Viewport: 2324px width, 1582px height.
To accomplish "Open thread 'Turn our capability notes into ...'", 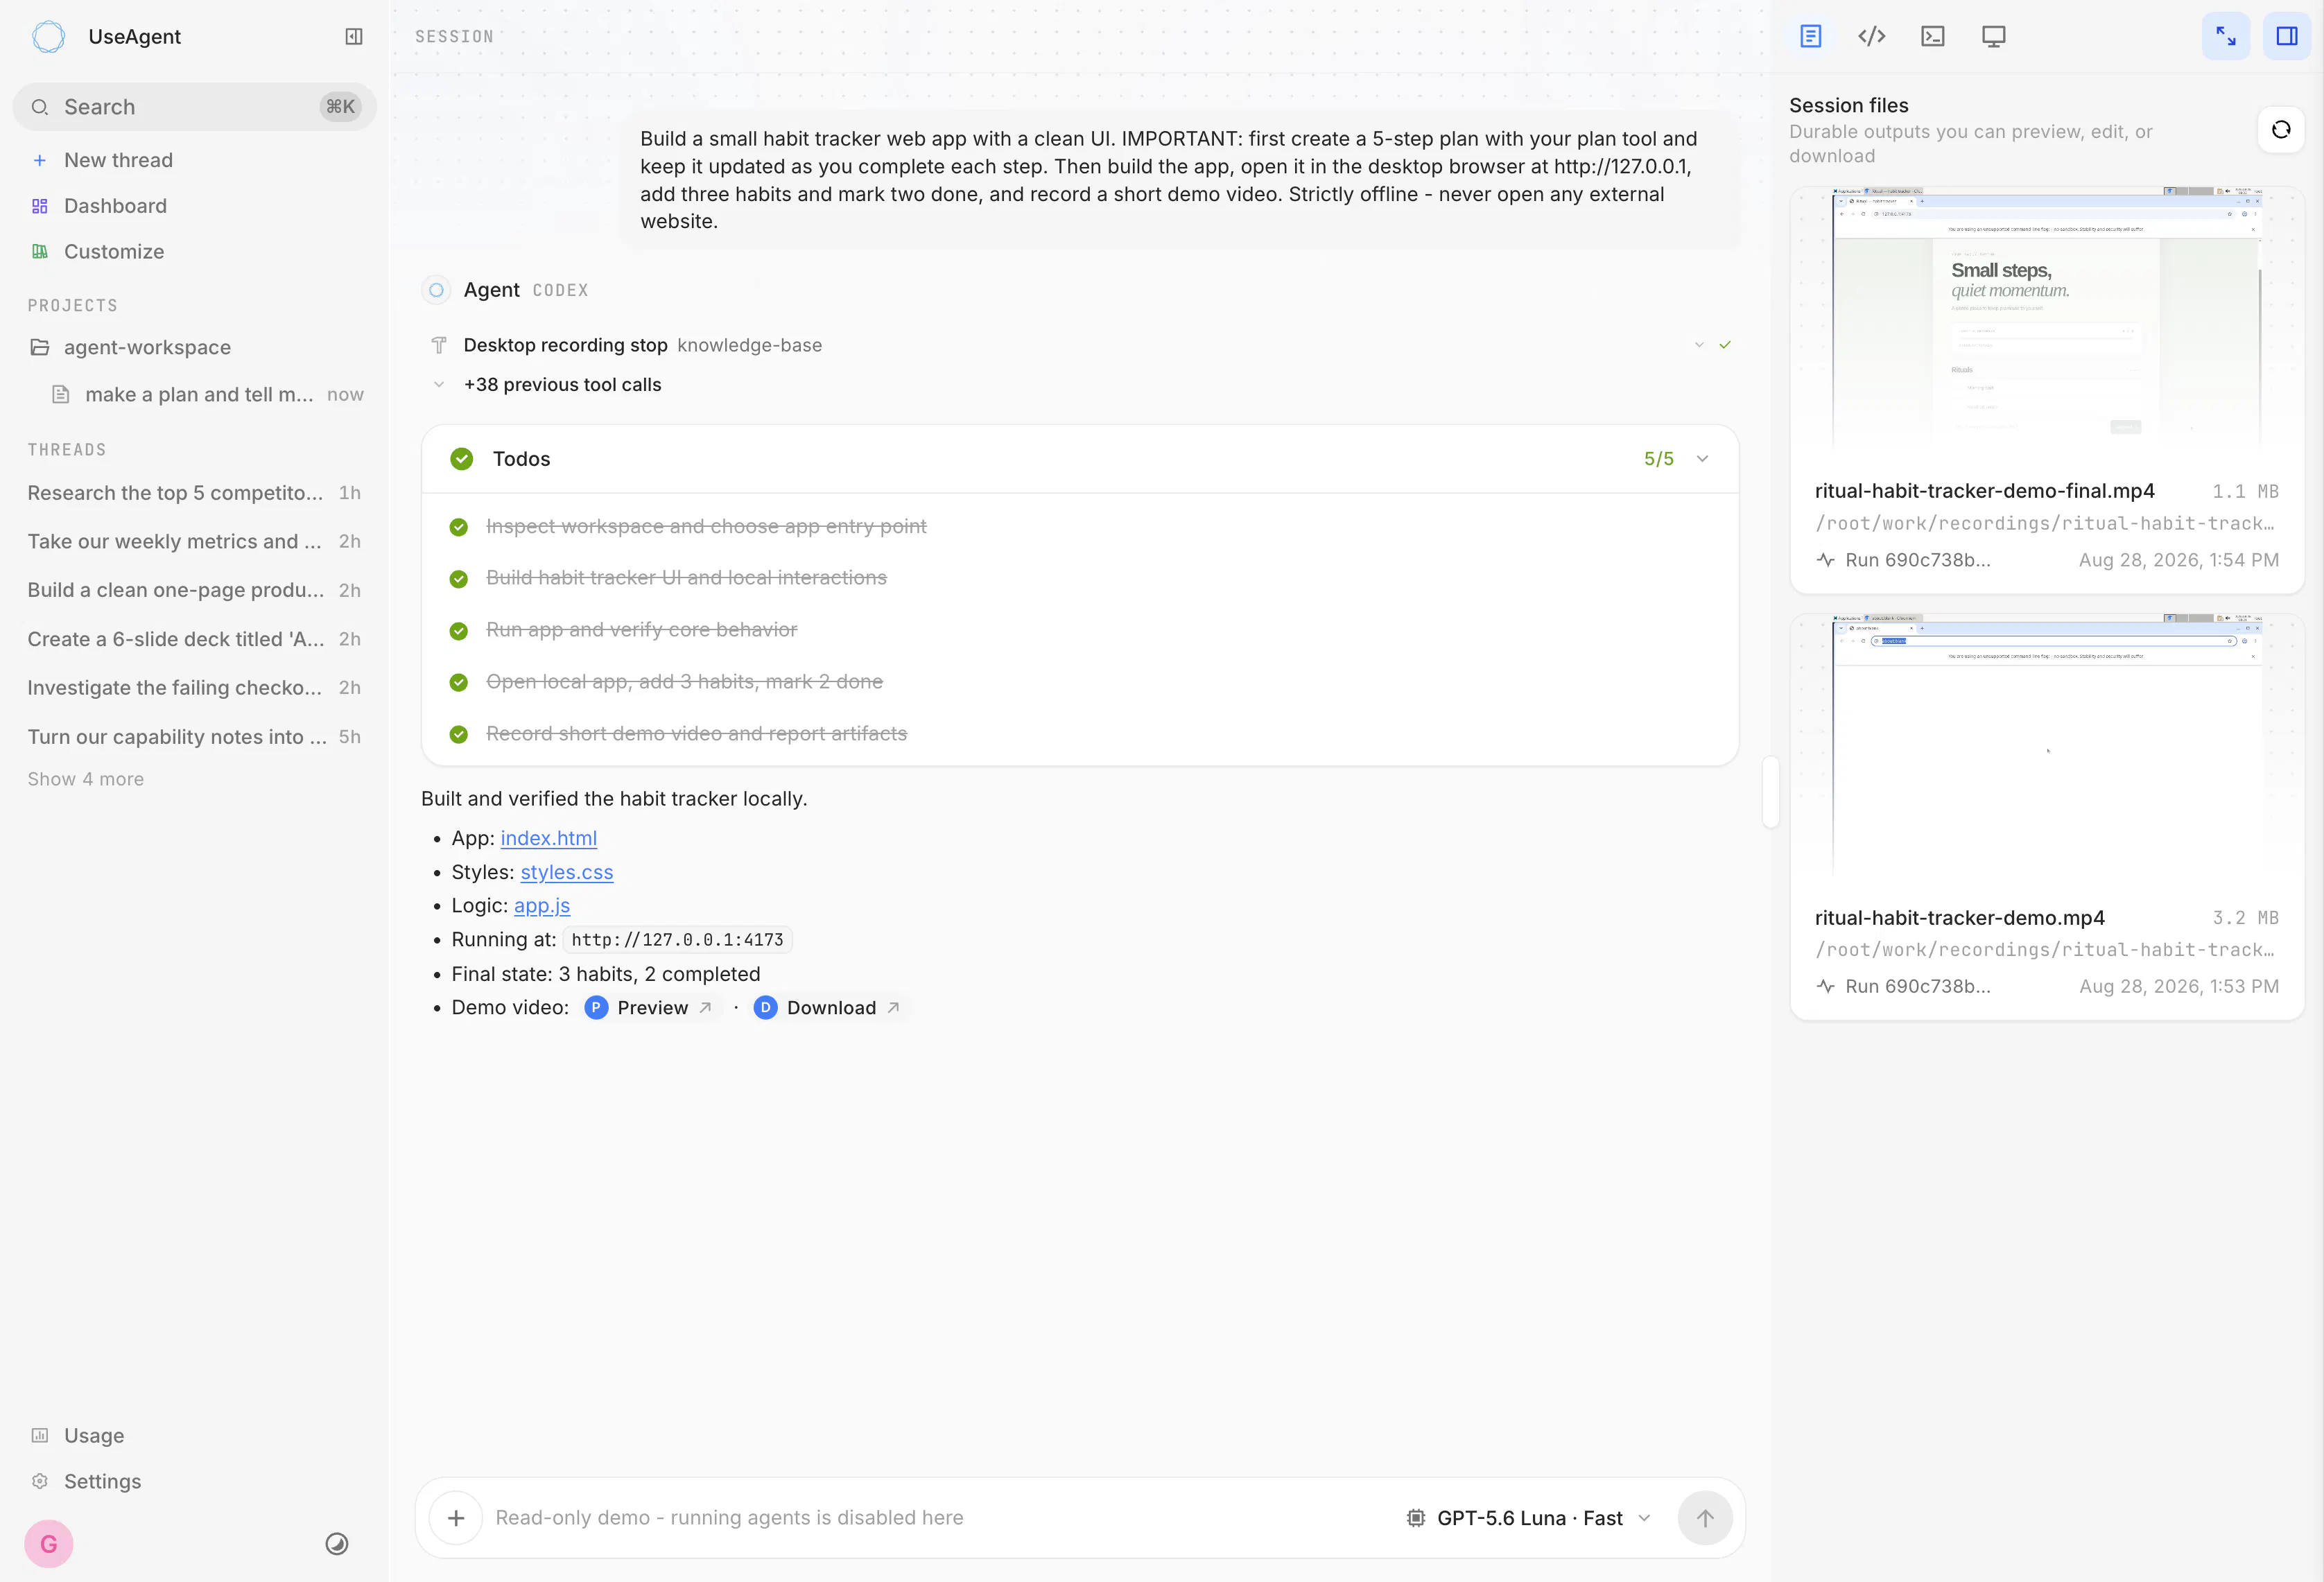I will click(x=194, y=737).
